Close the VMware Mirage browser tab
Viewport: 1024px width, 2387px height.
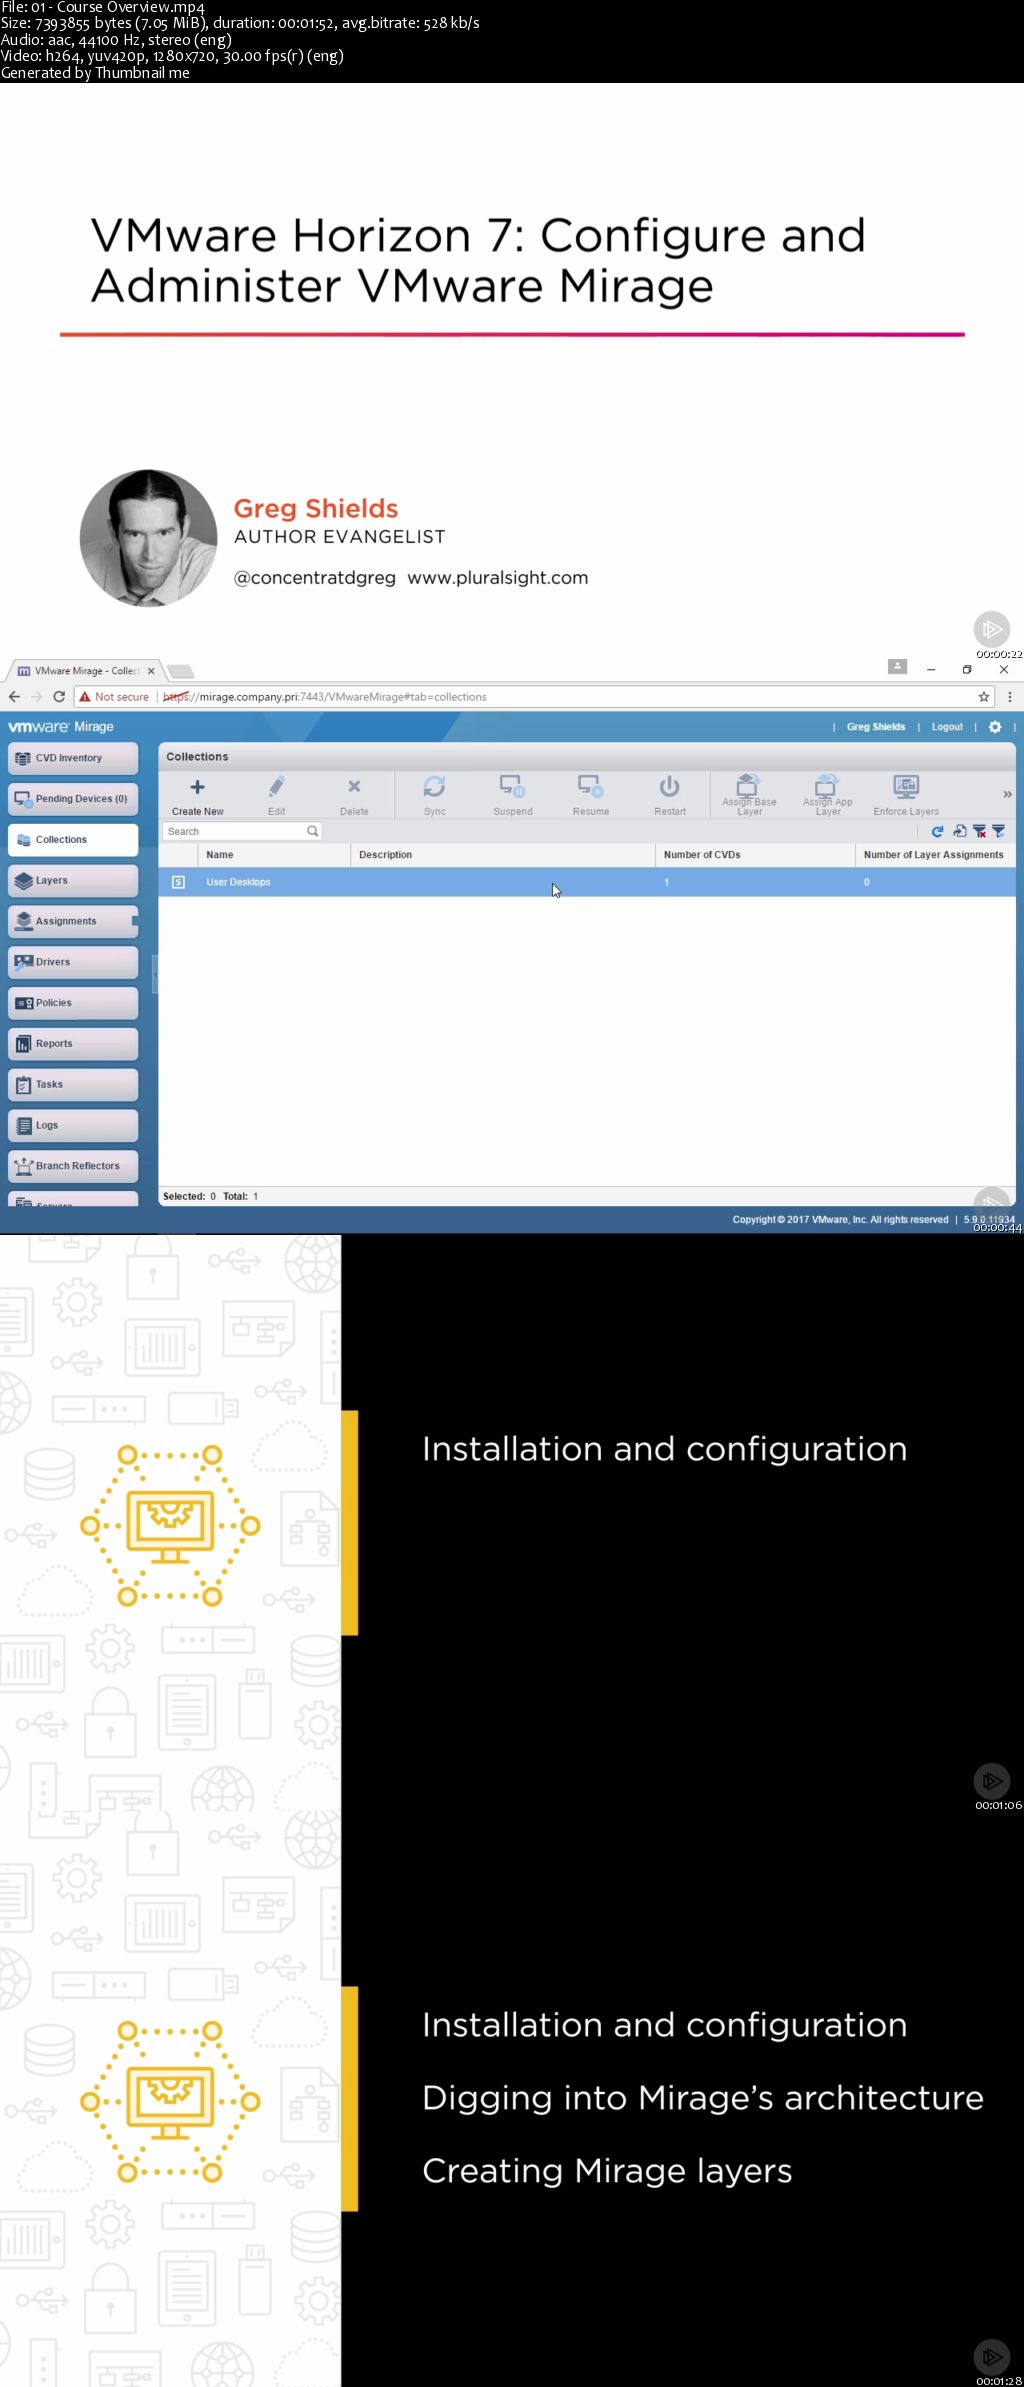click(151, 671)
